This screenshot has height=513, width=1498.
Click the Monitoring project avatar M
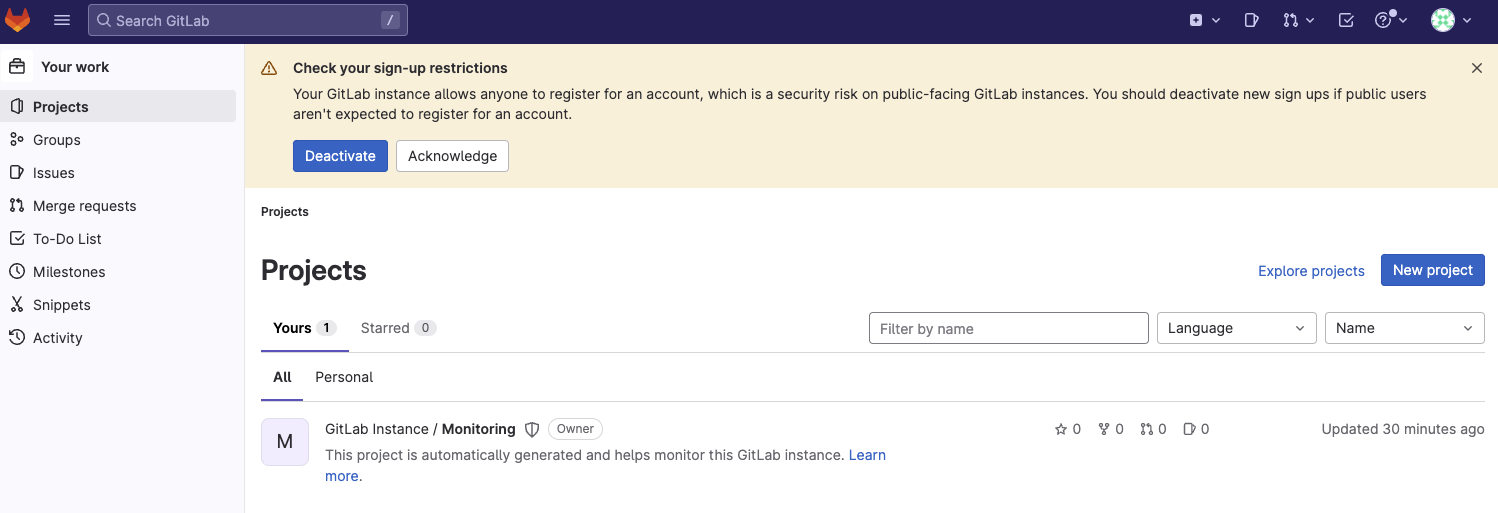(285, 442)
